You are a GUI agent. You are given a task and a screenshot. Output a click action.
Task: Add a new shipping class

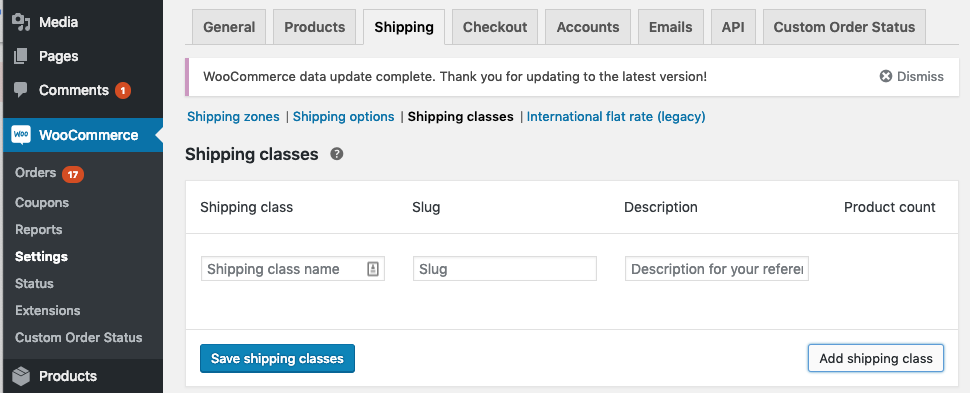coord(875,358)
